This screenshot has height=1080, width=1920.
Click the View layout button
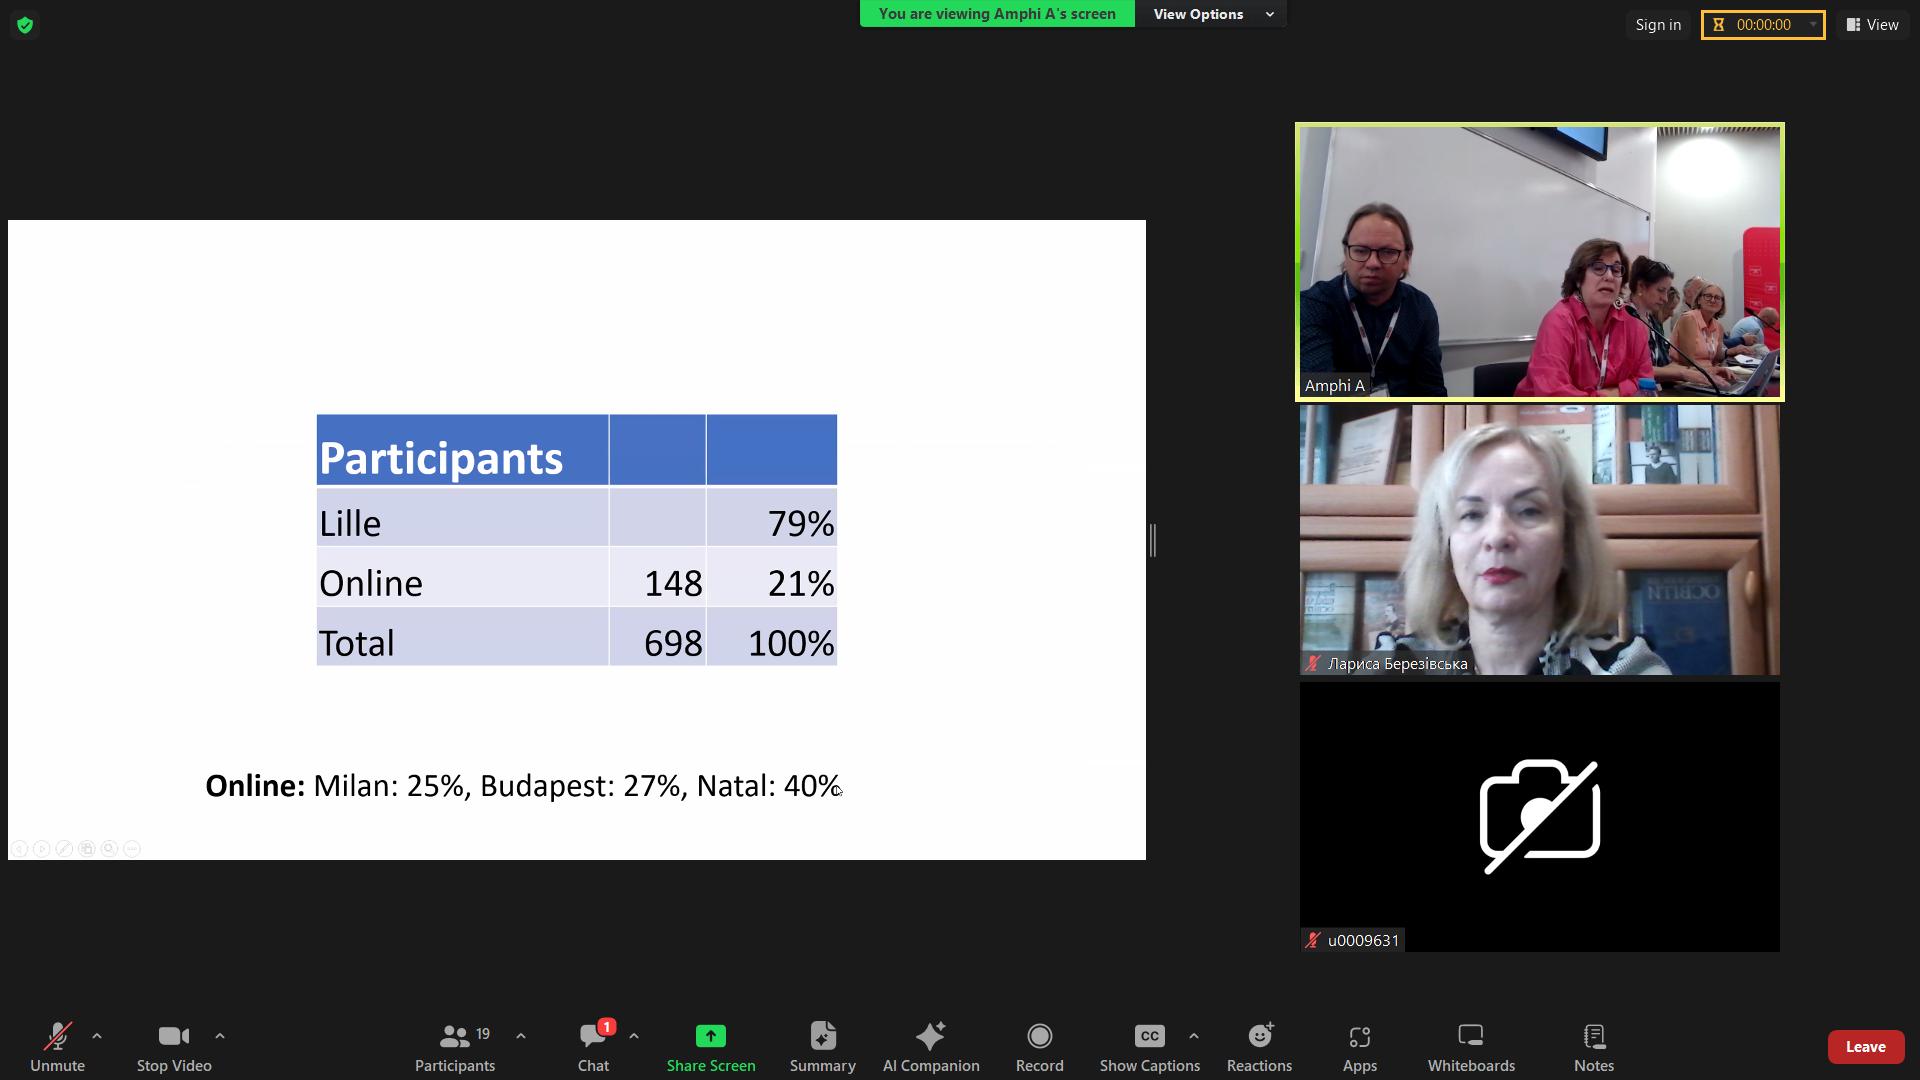tap(1873, 25)
